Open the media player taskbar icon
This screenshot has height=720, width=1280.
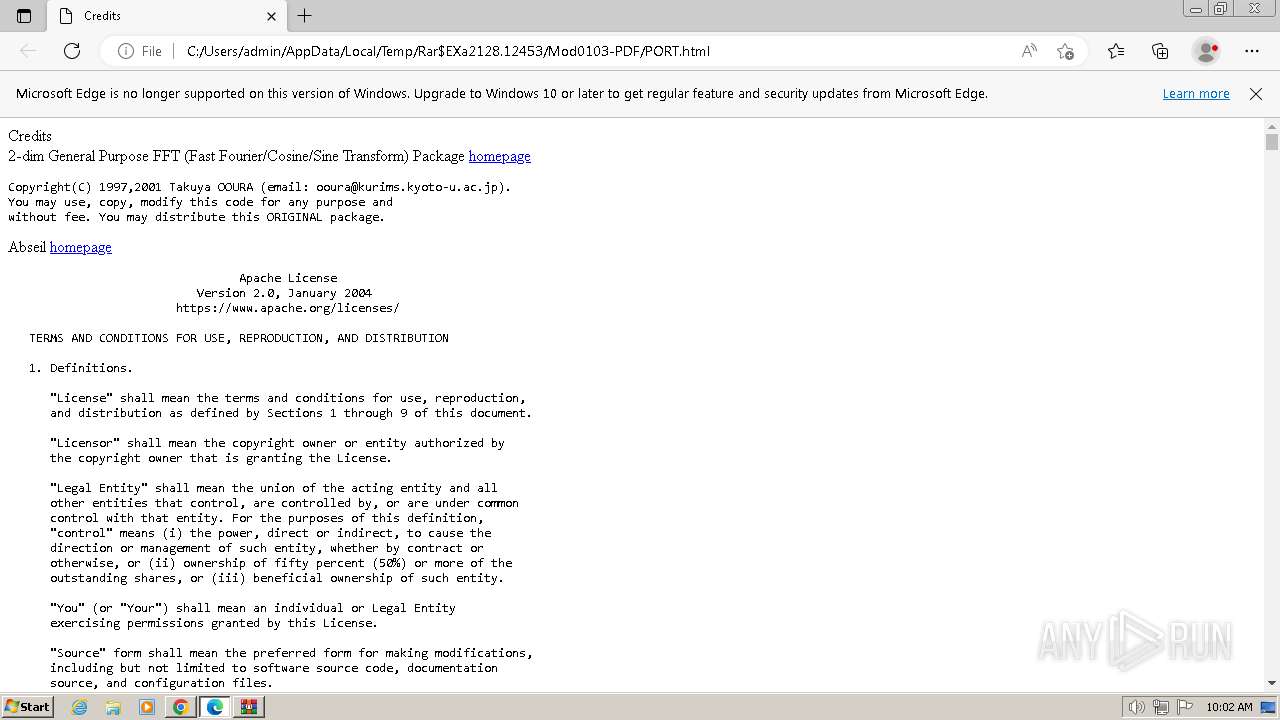[147, 707]
